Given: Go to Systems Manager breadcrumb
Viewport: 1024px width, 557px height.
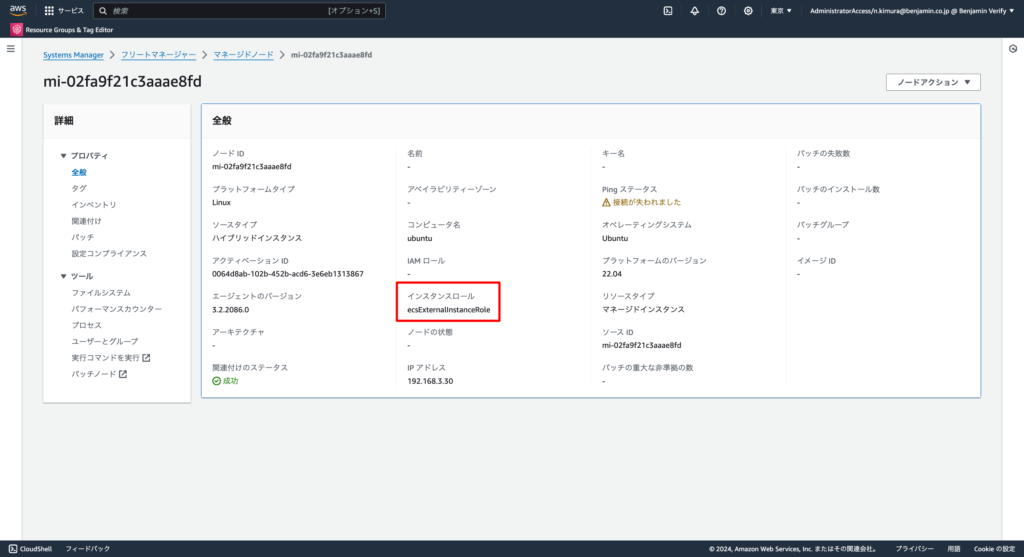Looking at the screenshot, I should (x=73, y=55).
